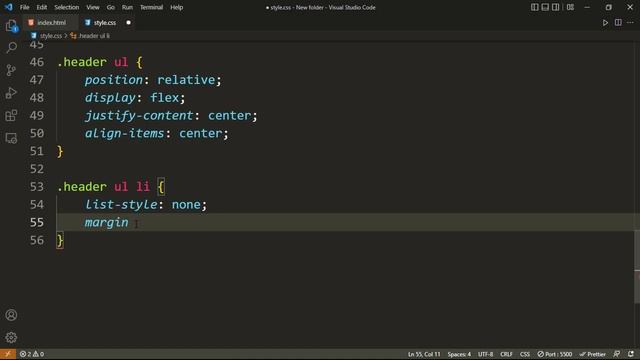Open the View menu
Screen dimensions: 640x360
93,7
